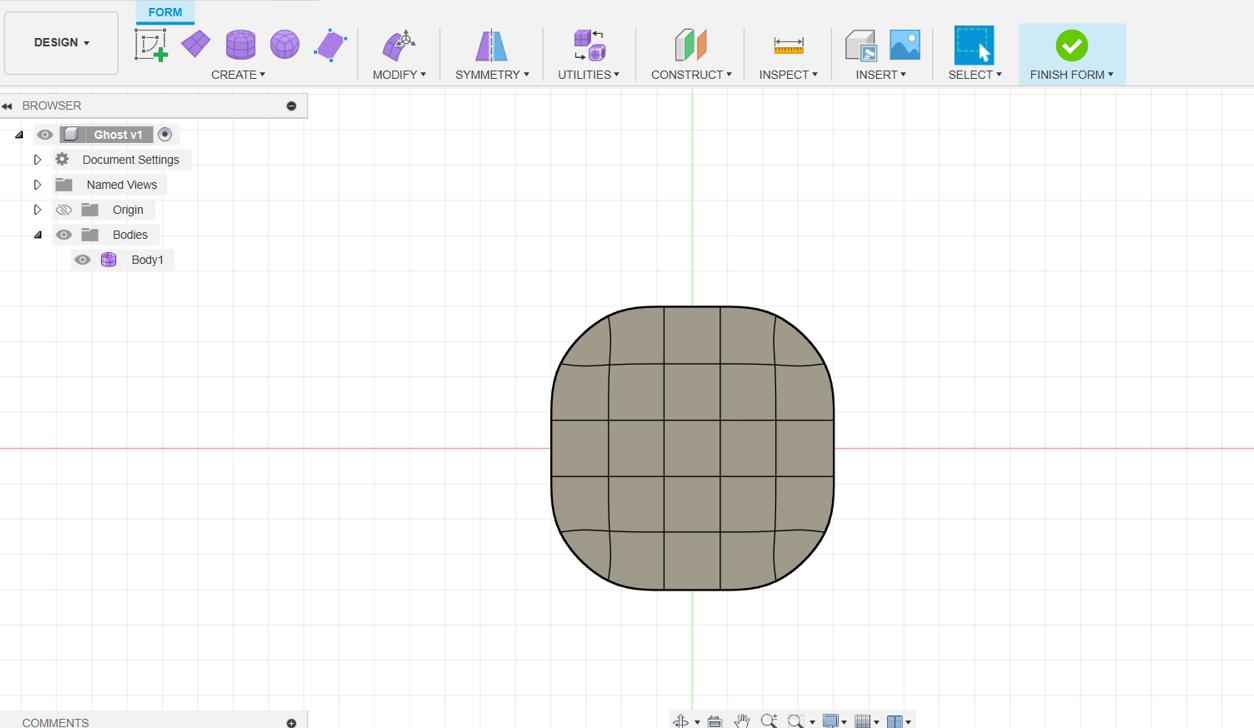Screen dimensions: 1254x728
Task: Select the Document Settings row text
Action: [131, 160]
